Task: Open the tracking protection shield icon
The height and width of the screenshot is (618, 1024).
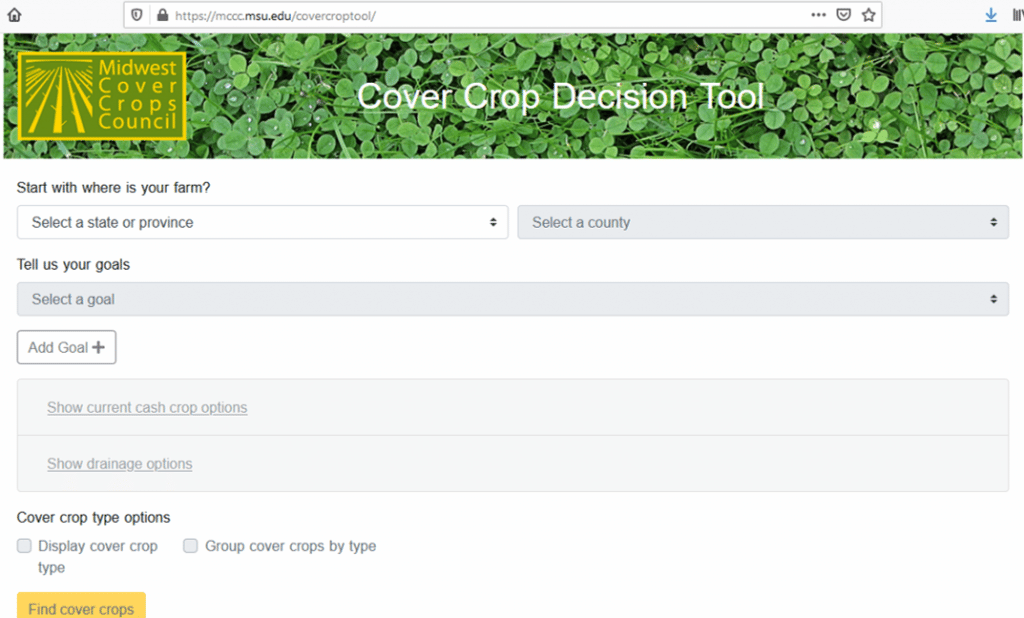Action: [x=137, y=15]
